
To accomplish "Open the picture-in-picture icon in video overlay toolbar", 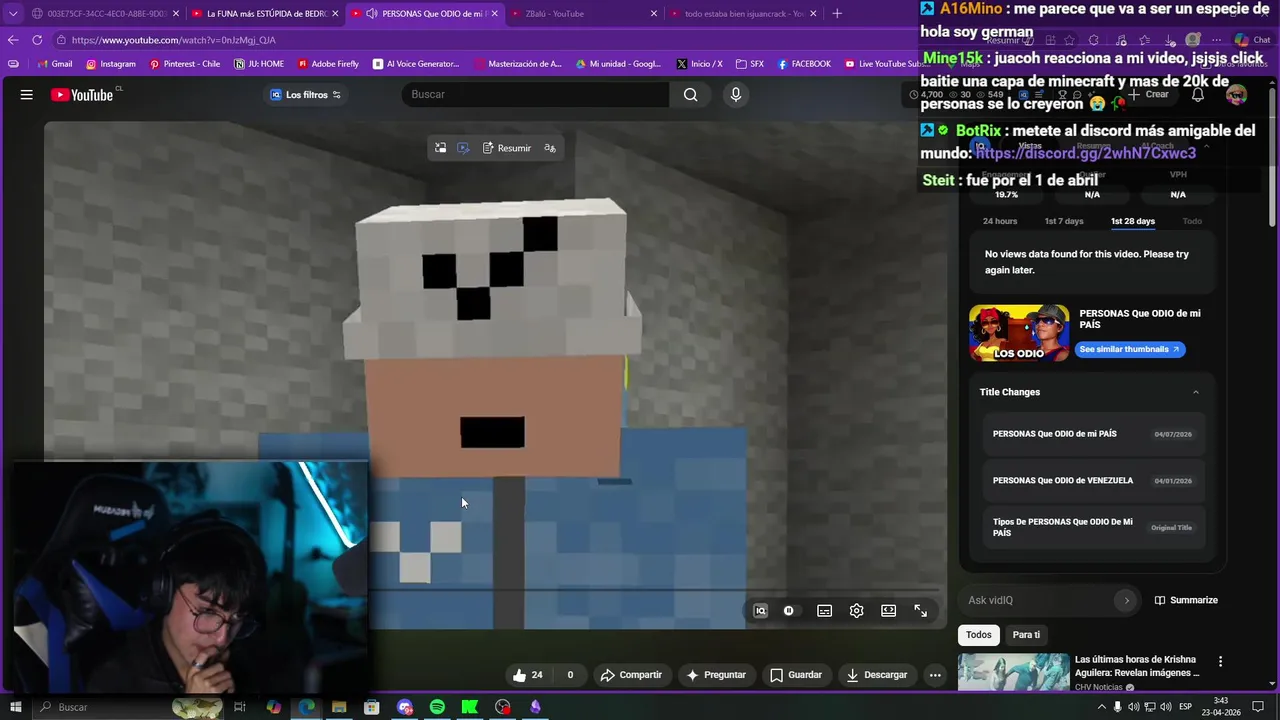I will (x=440, y=148).
